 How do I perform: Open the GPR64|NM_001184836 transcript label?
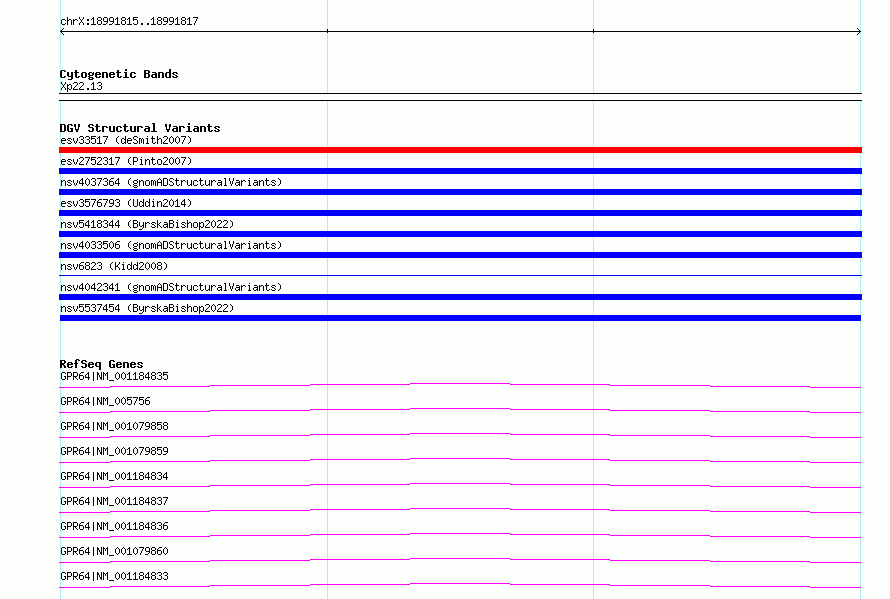(114, 526)
